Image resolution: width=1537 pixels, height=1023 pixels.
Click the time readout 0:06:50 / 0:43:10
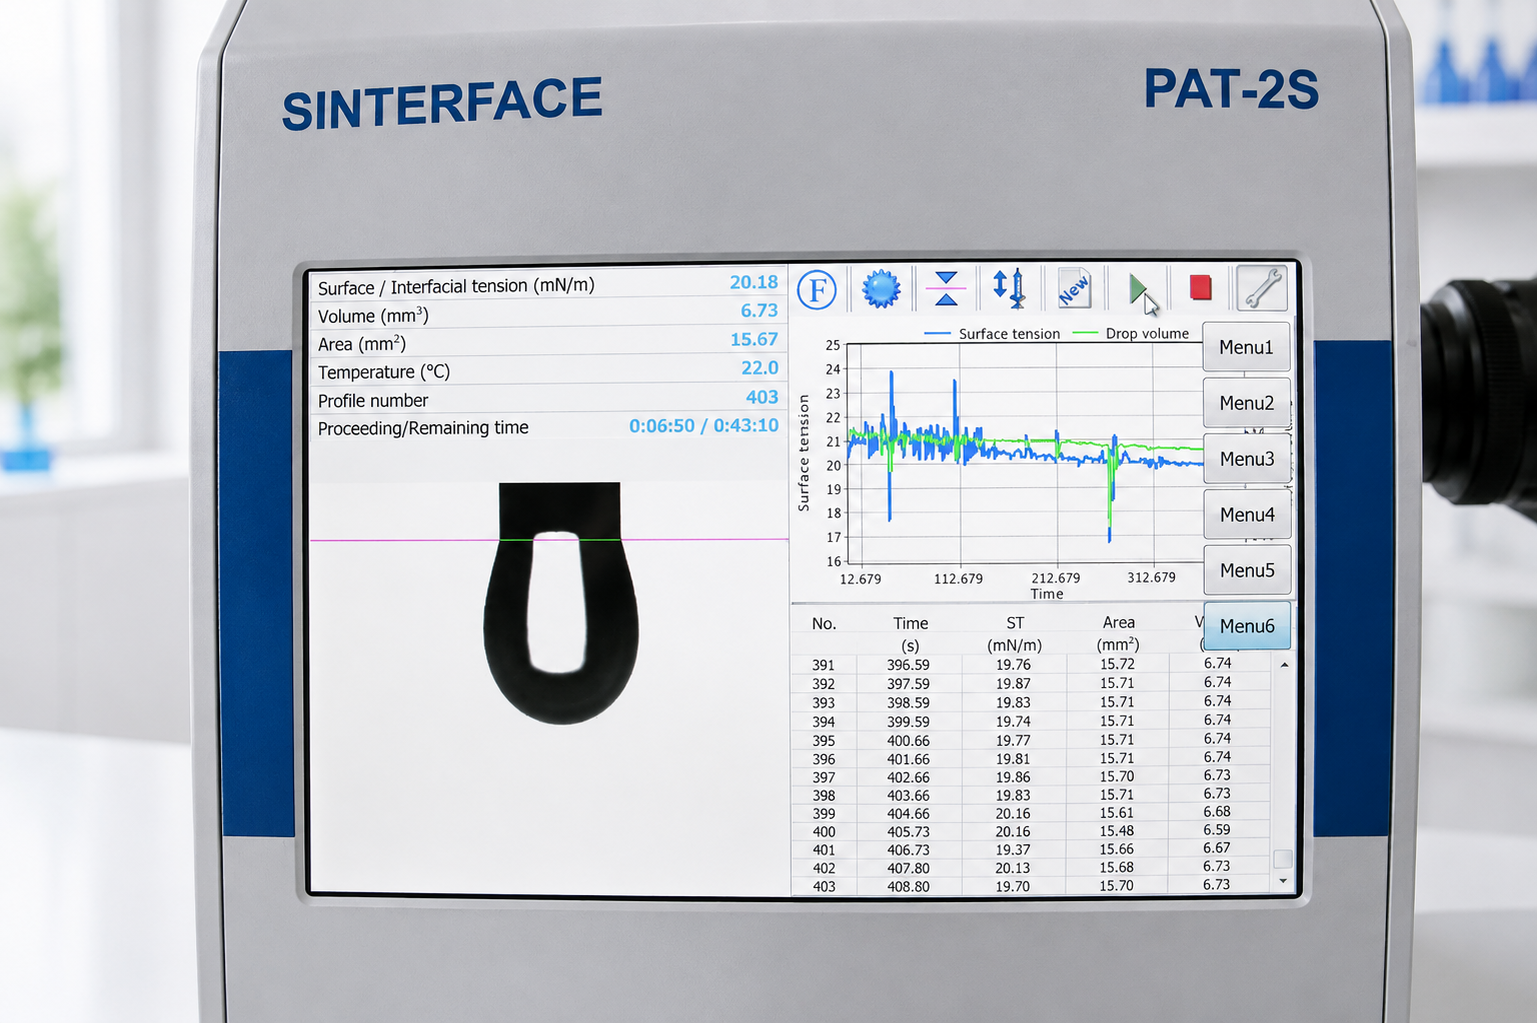point(703,426)
